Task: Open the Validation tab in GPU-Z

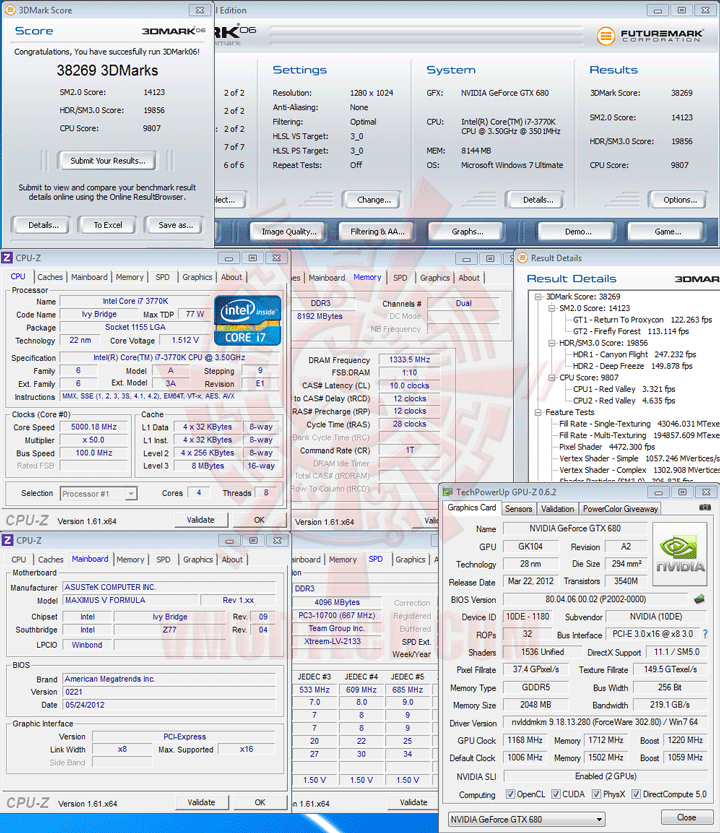Action: [x=557, y=508]
